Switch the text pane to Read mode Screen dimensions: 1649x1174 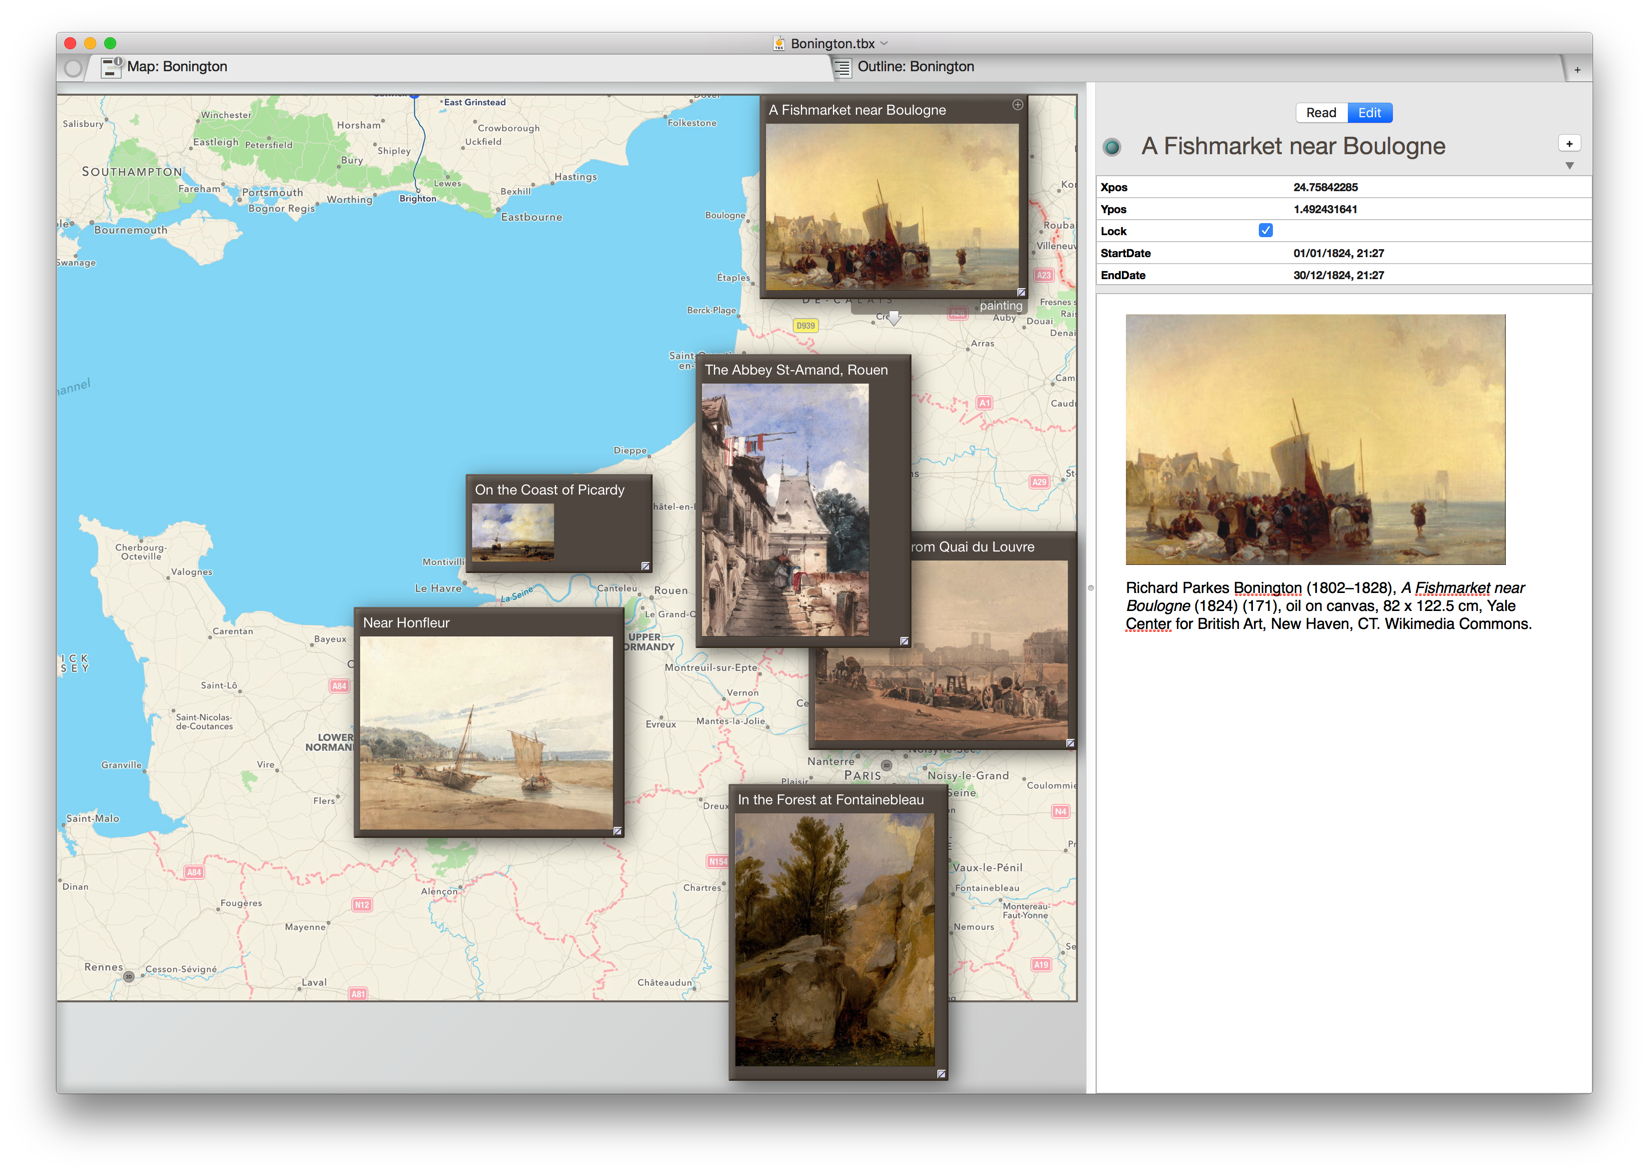[x=1321, y=112]
